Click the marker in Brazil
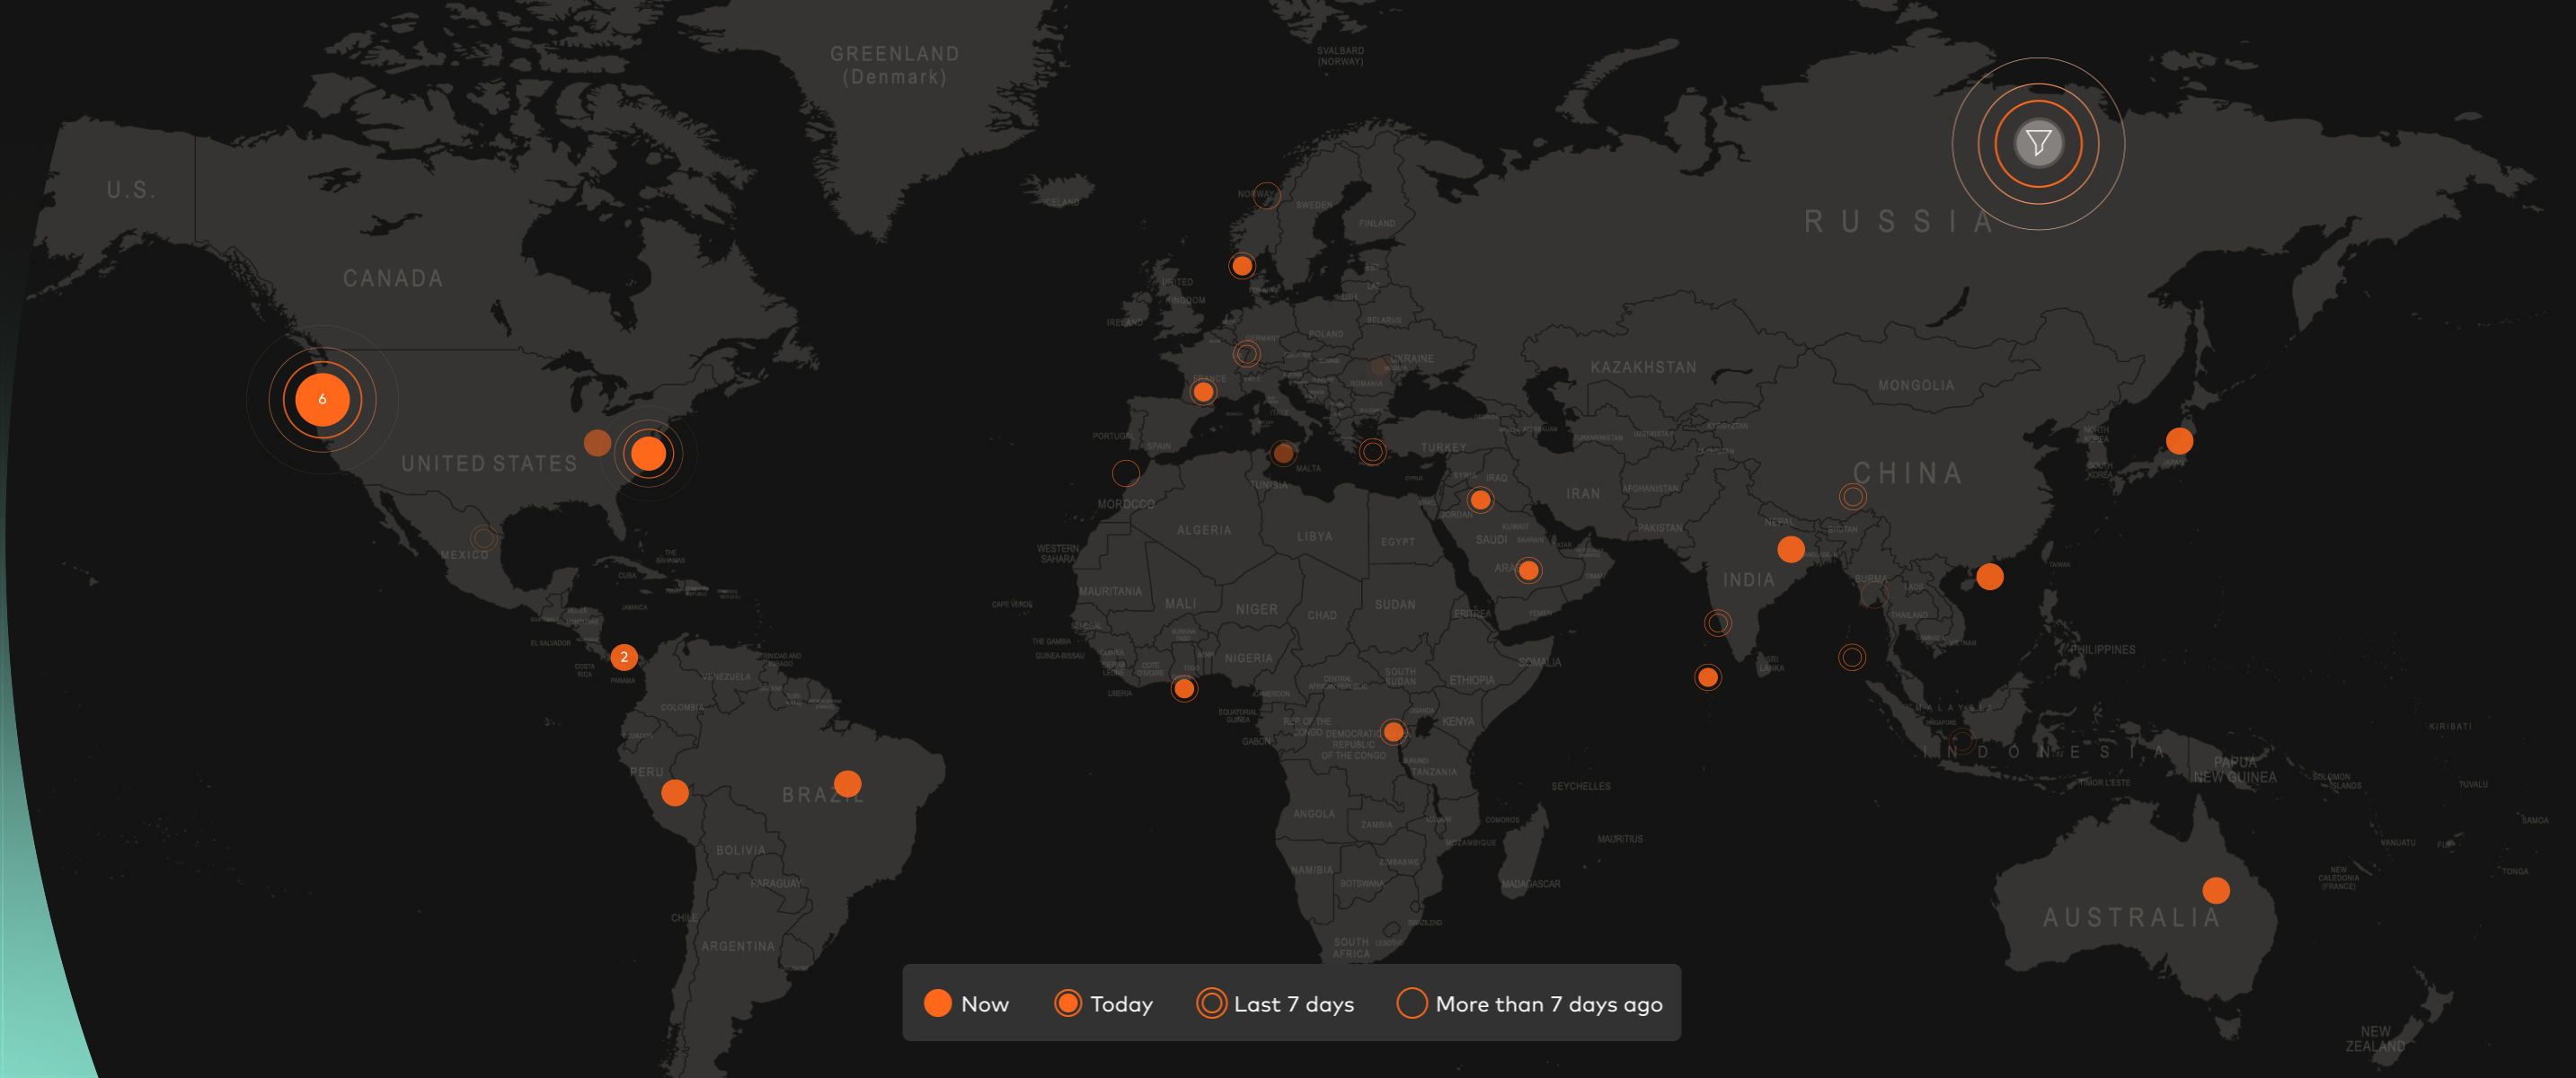The image size is (2576, 1078). [x=847, y=783]
